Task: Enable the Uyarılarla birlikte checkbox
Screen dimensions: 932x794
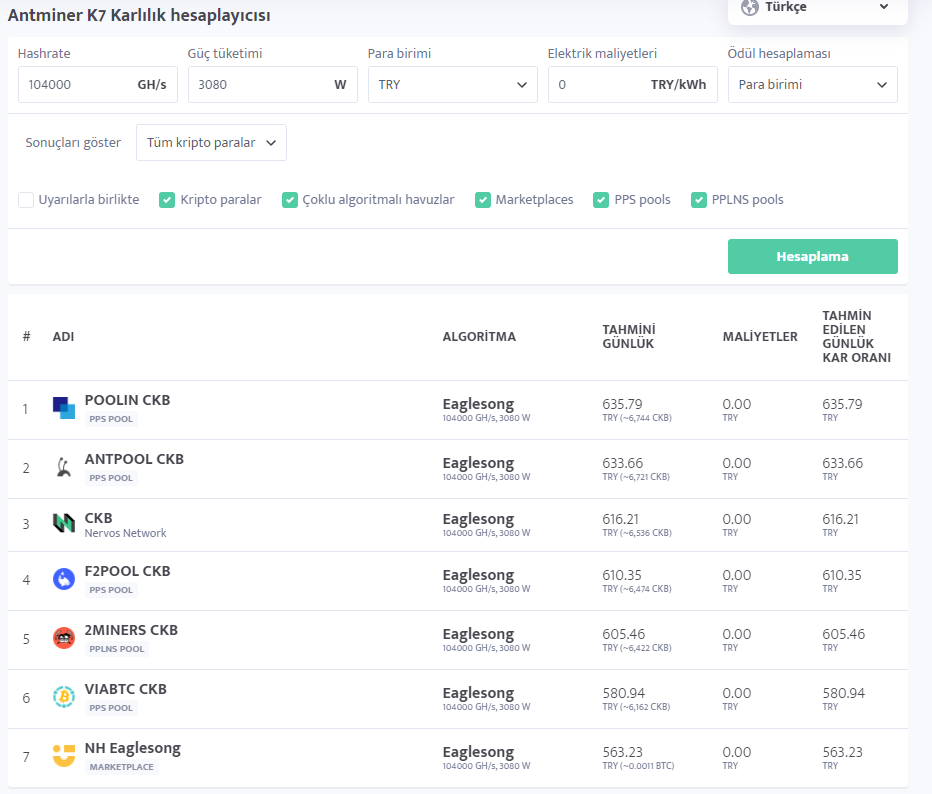Action: click(26, 200)
